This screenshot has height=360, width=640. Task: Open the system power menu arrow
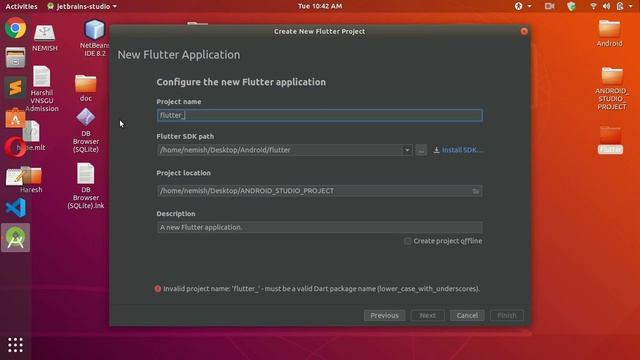pos(630,6)
